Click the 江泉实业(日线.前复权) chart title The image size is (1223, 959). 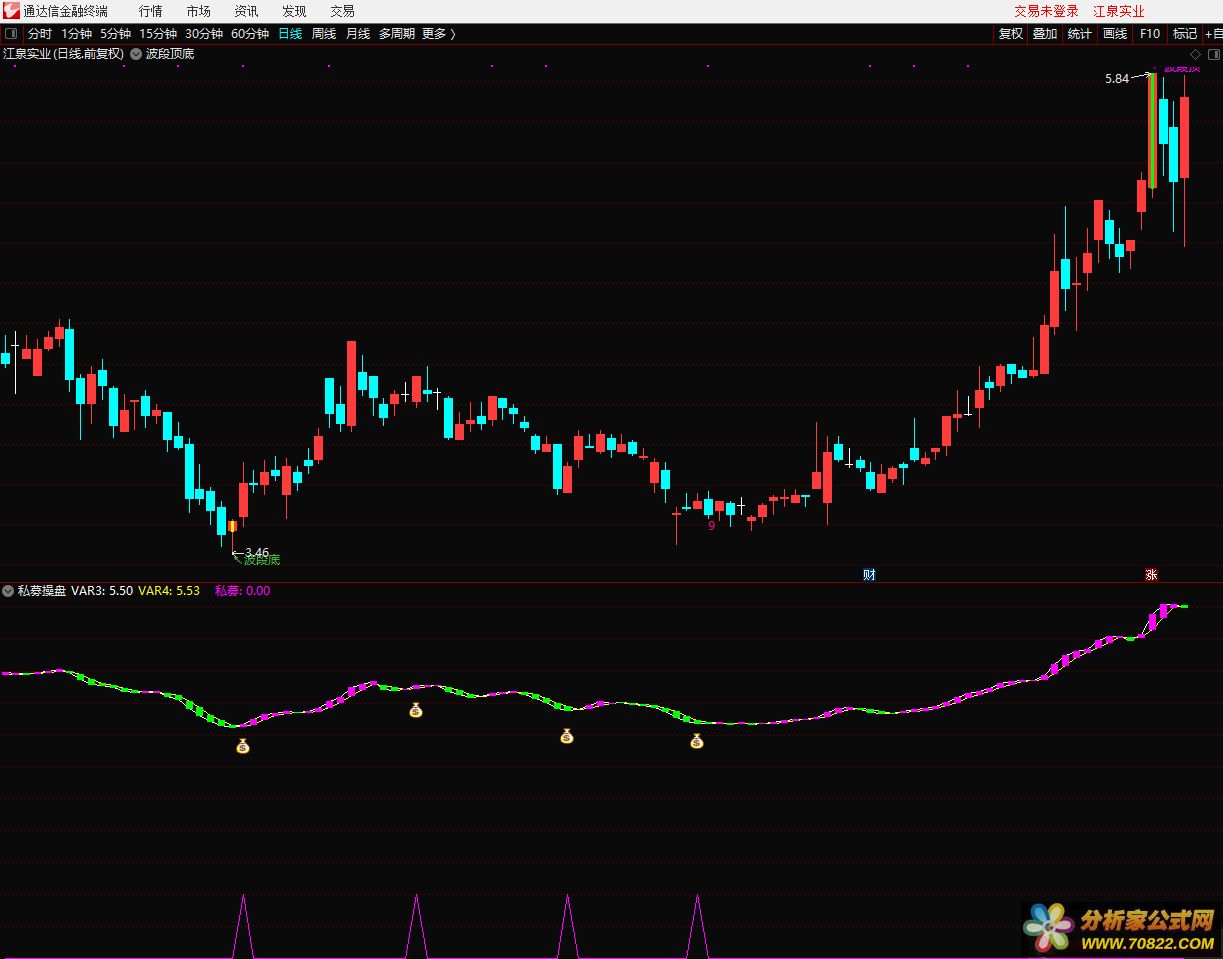64,54
